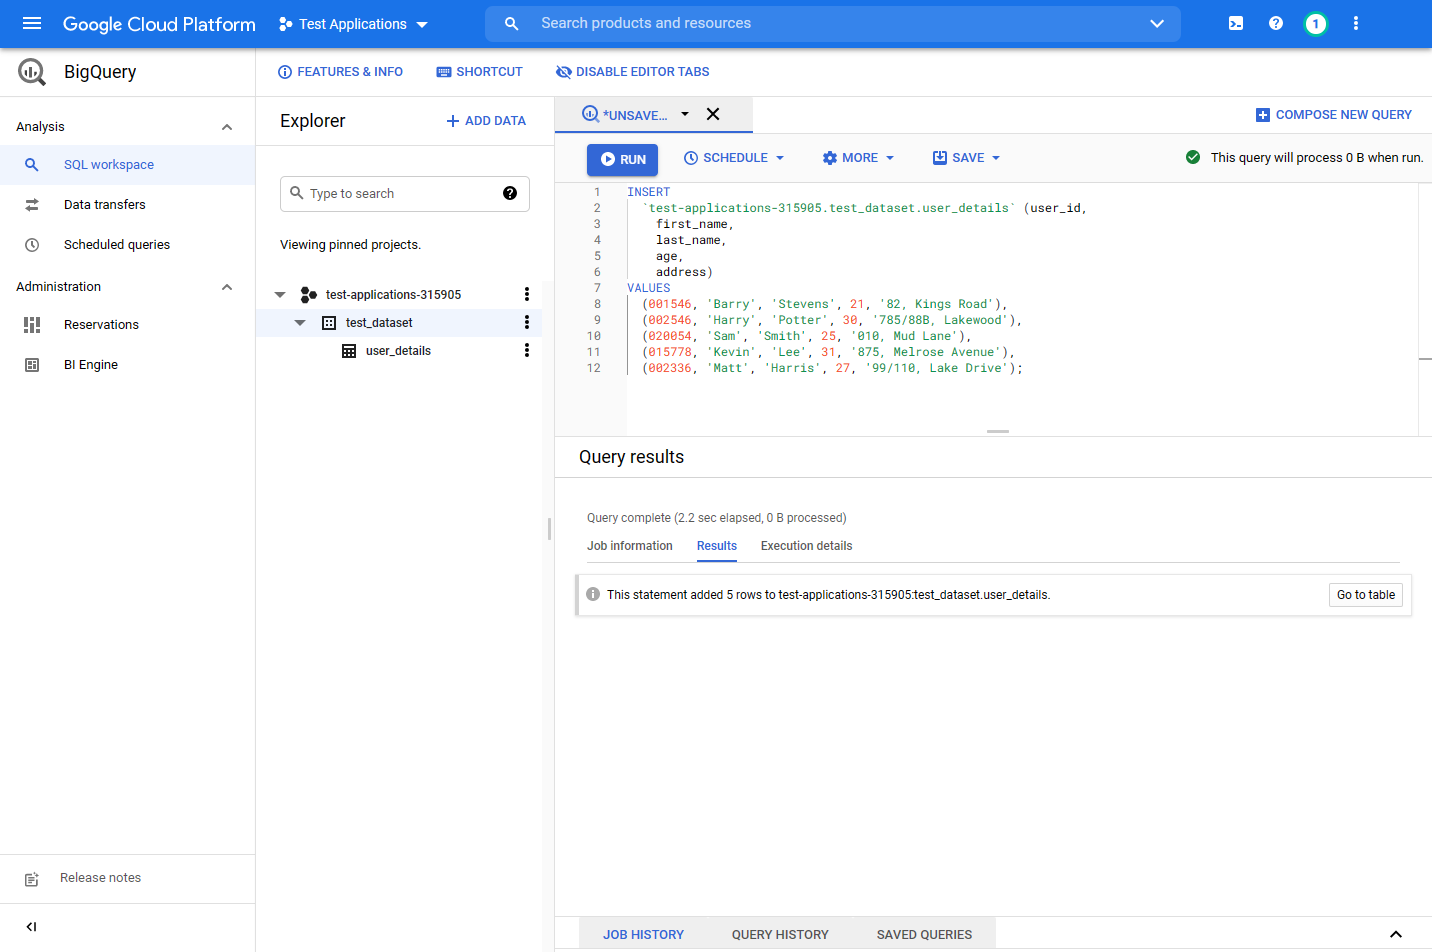Close the unsaved query editor tab
Viewport: 1432px width, 952px height.
coord(713,114)
